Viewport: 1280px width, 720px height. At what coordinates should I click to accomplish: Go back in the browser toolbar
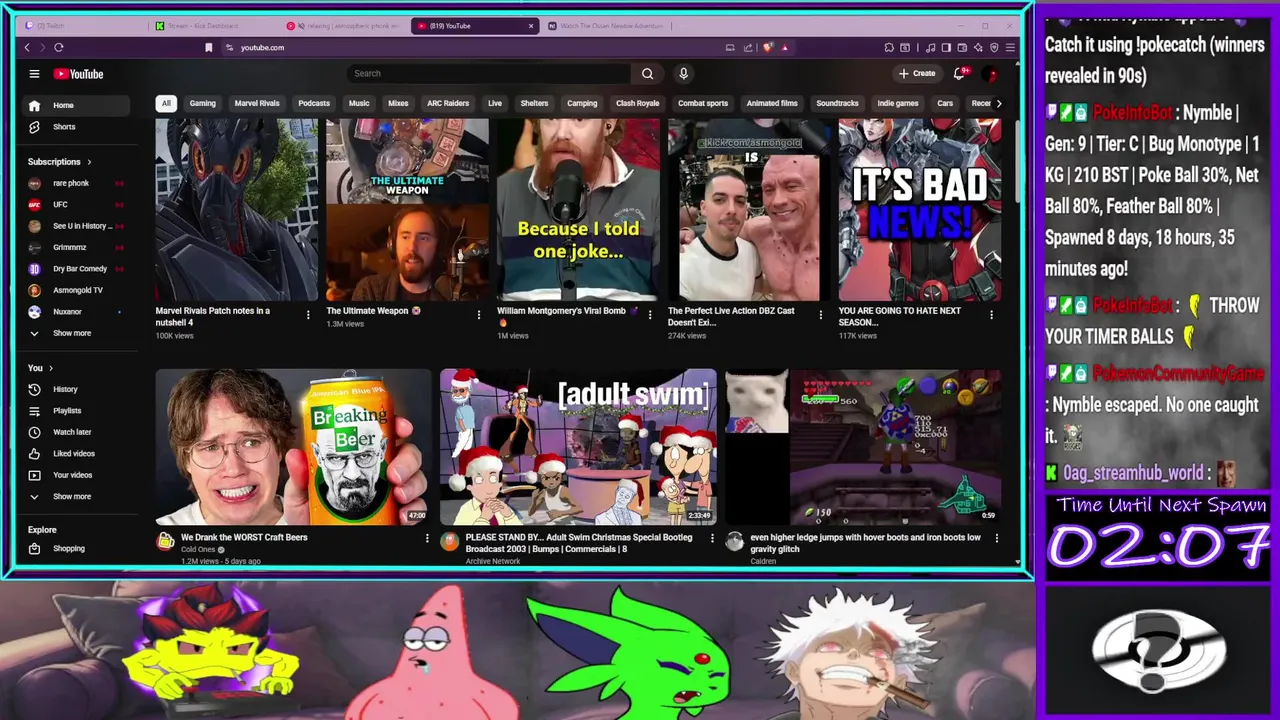[x=27, y=47]
